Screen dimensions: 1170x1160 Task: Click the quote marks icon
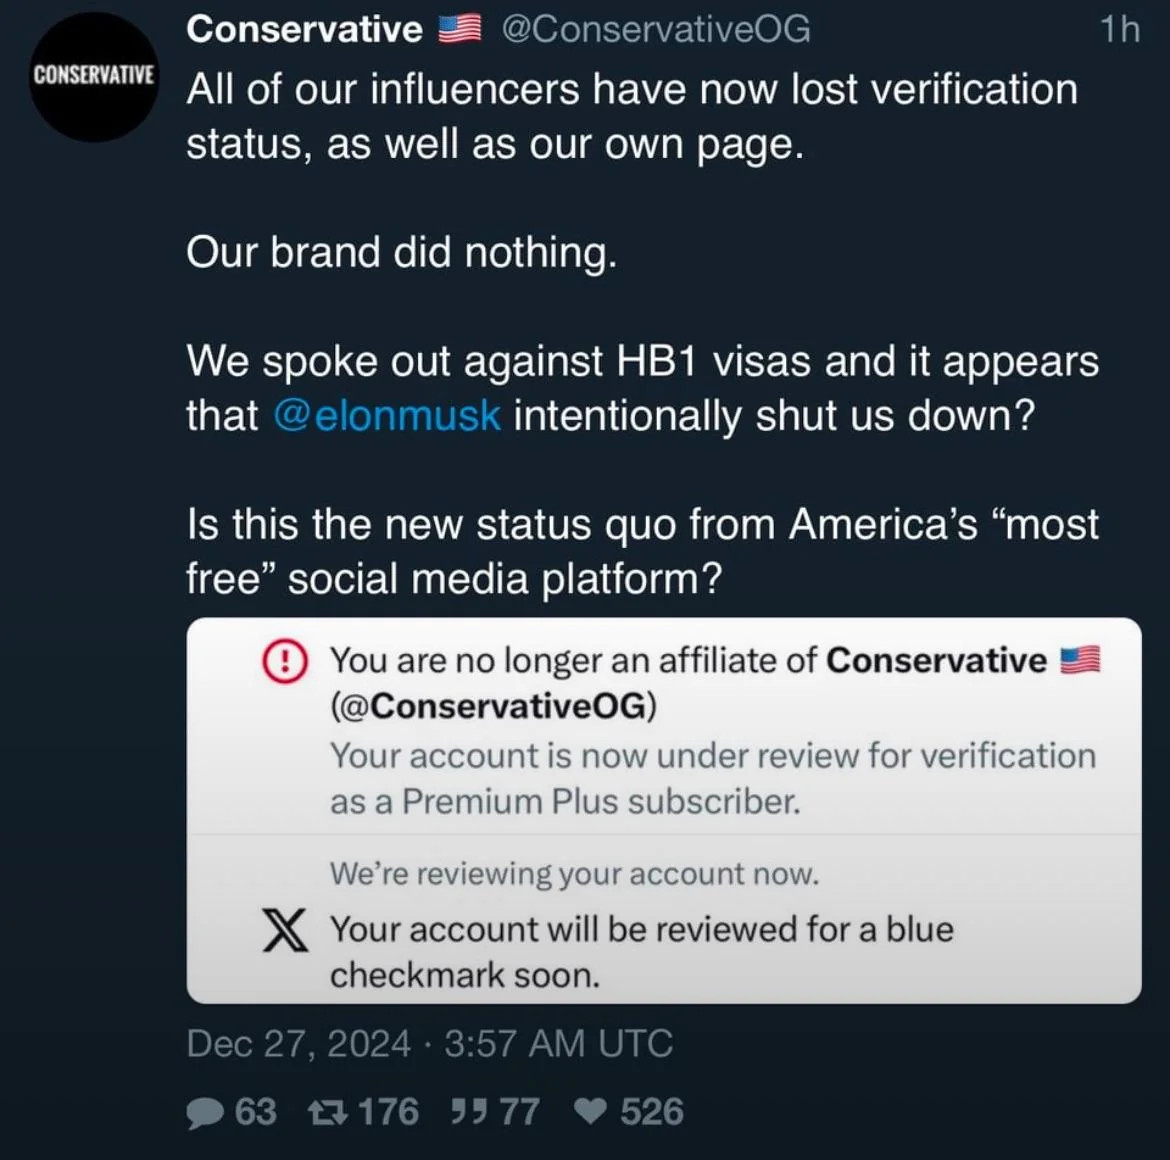coord(469,1112)
